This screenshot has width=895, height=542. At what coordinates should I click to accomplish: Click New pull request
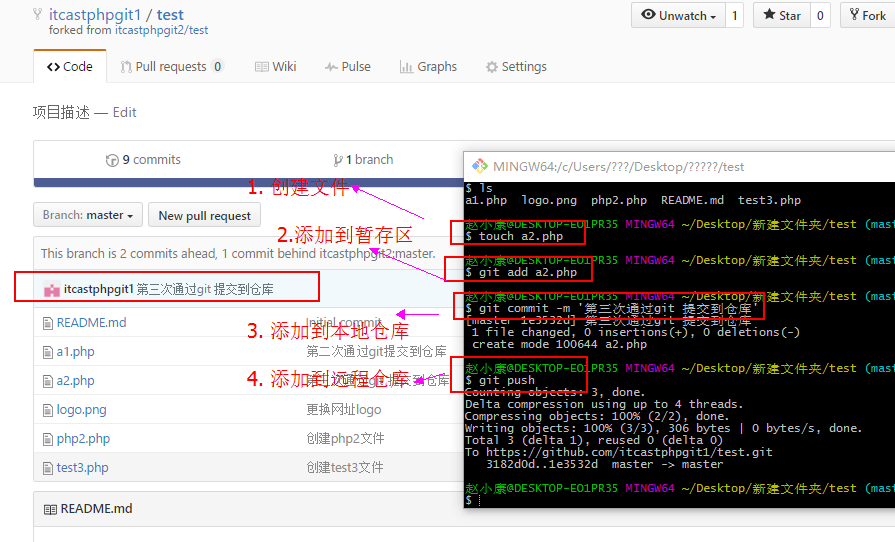pos(204,215)
